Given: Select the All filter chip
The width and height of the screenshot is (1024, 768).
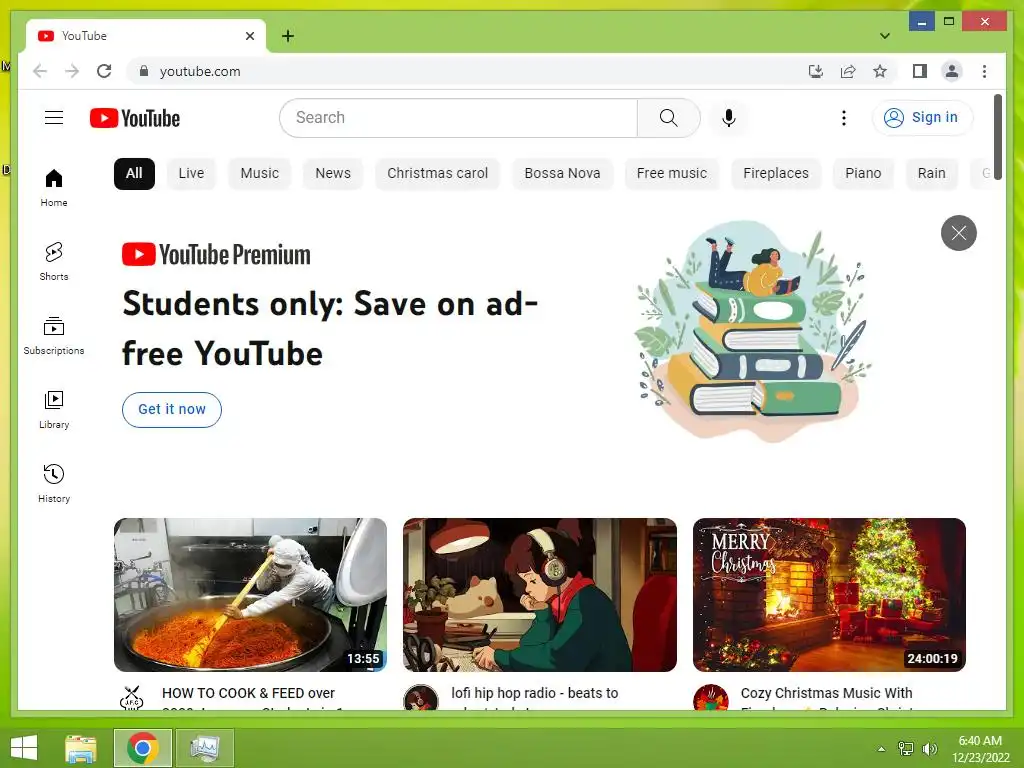Looking at the screenshot, I should [x=134, y=174].
